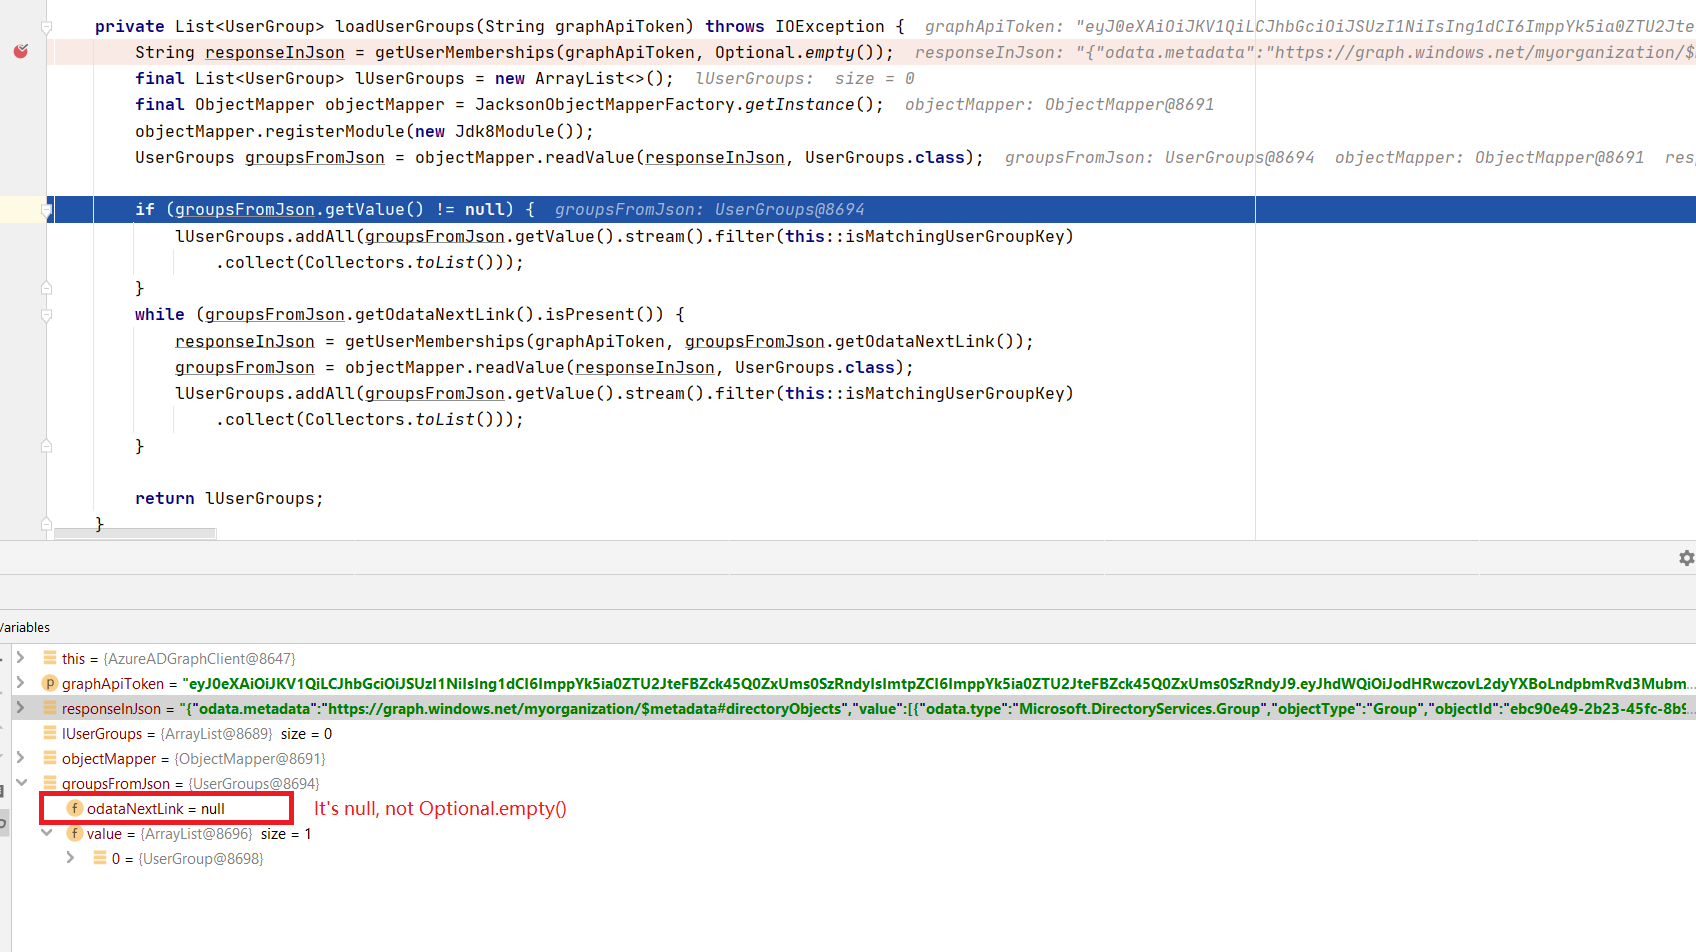Expand the 'this' AzureADGraphClient node

pos(20,657)
